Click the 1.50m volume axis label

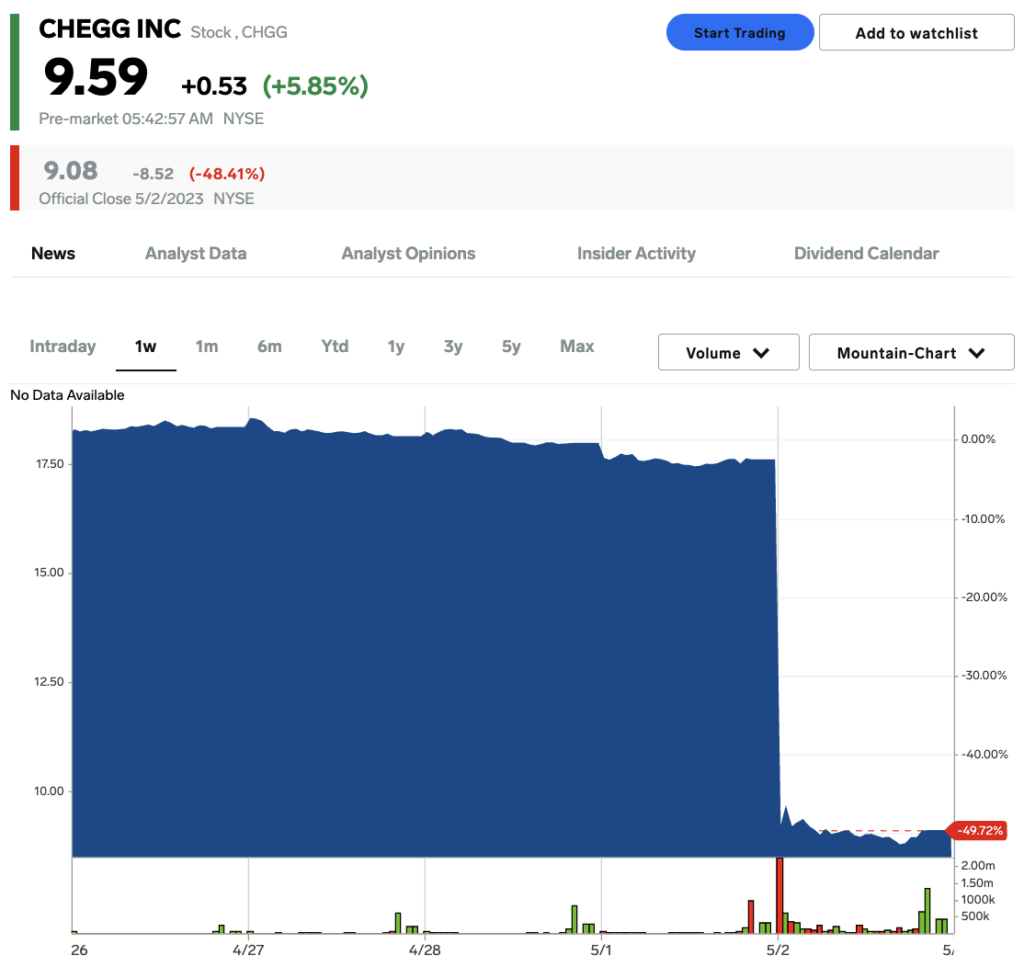pos(977,883)
